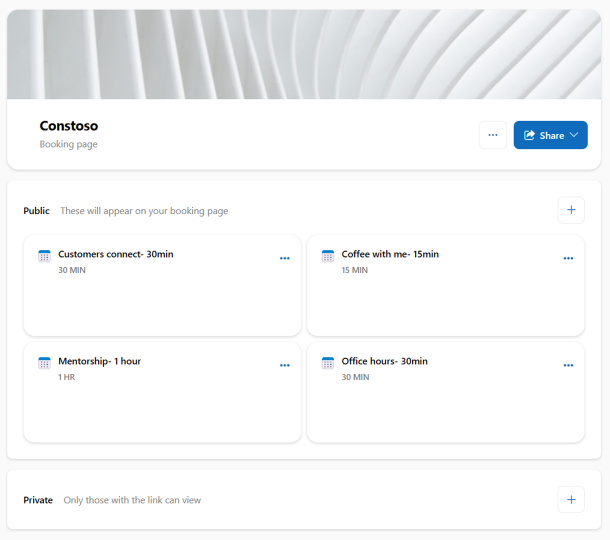Click the banner image at the top
Viewport: 610px width, 540px height.
click(304, 54)
